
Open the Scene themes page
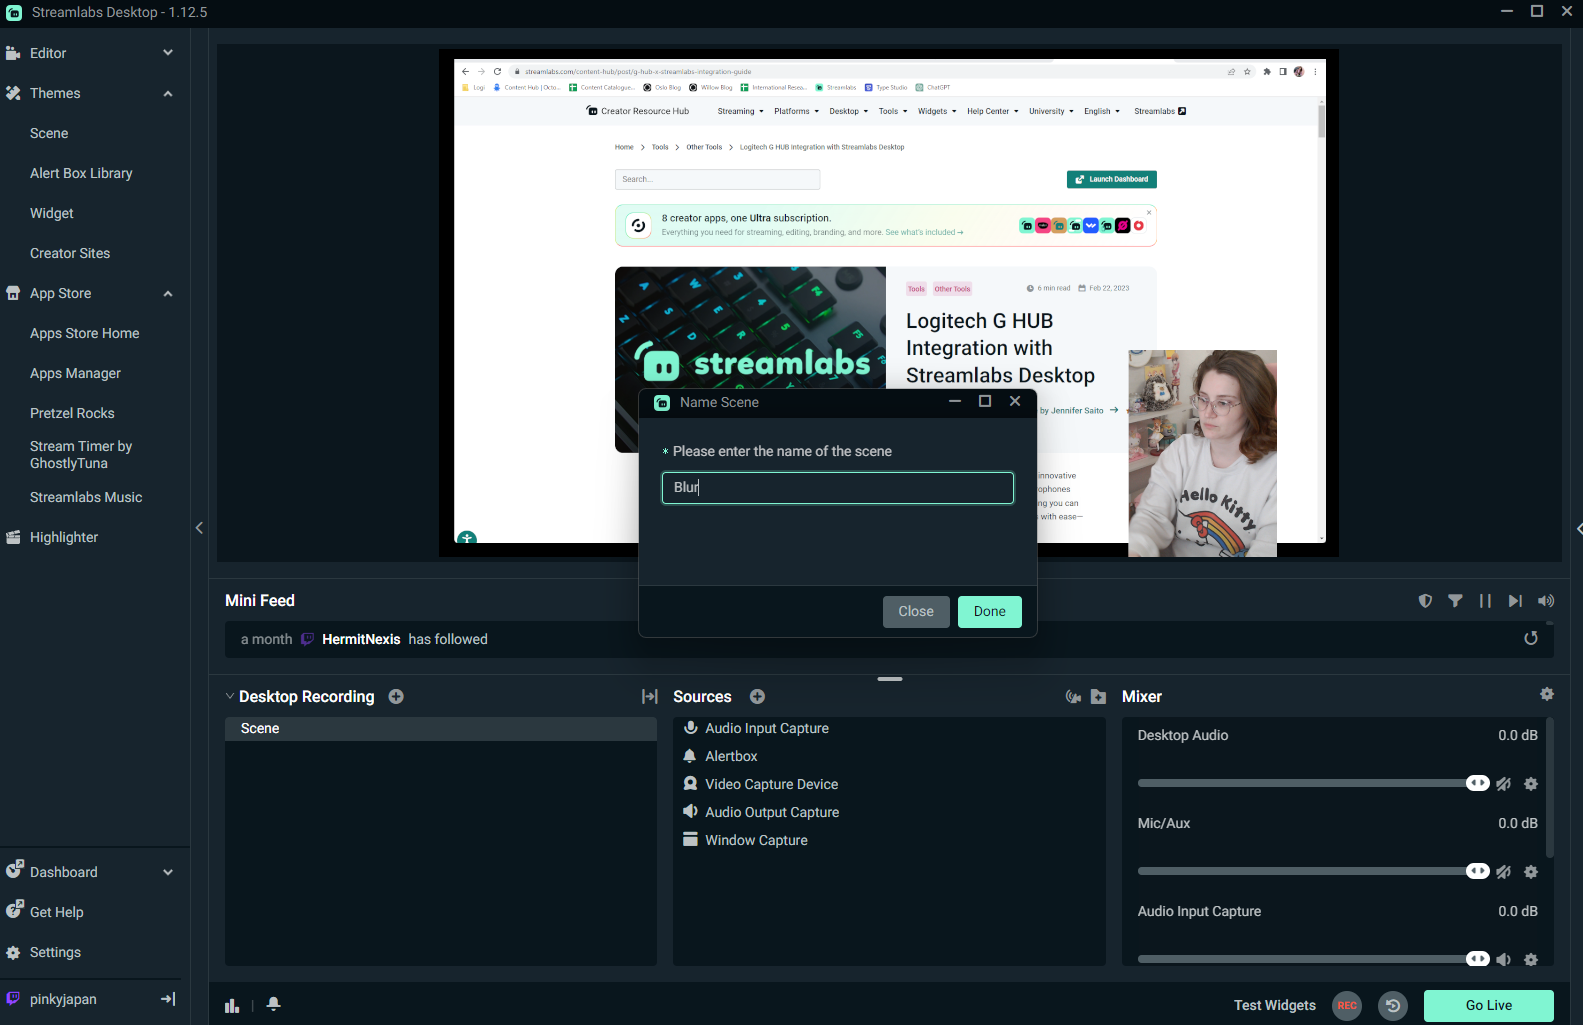[x=49, y=133]
